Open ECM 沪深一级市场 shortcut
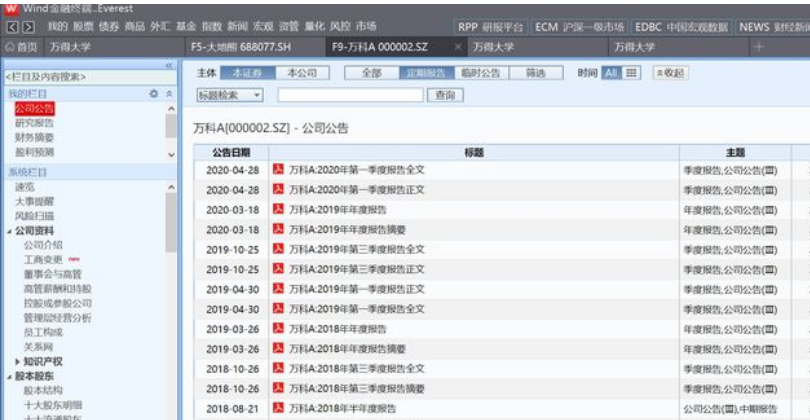Viewport: 810px width, 420px height. point(579,27)
